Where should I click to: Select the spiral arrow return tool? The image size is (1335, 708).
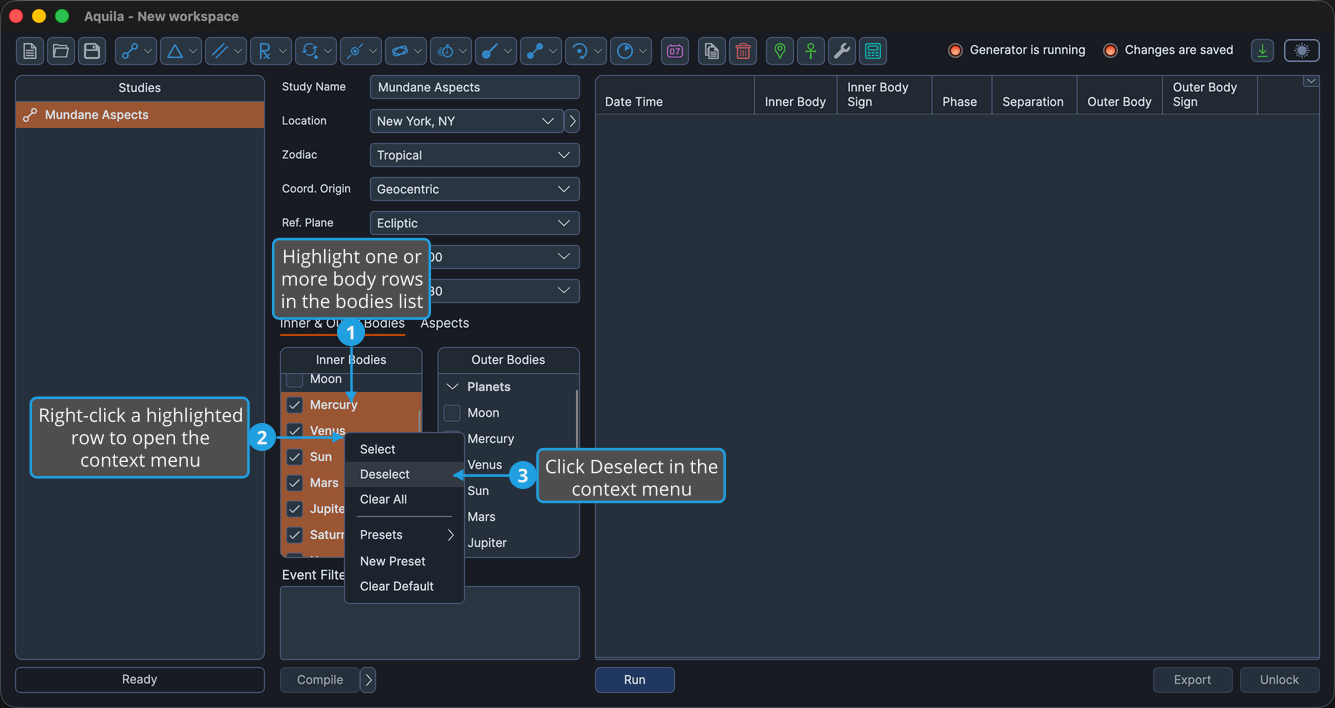(586, 51)
